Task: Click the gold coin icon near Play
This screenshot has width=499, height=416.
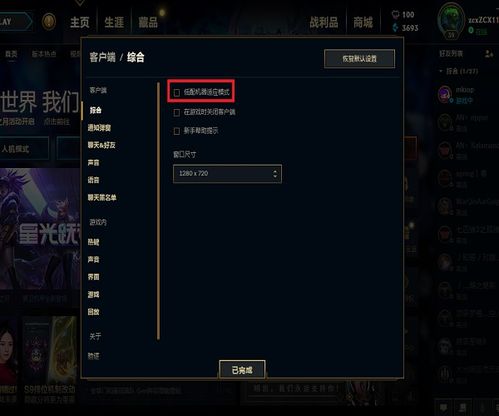Action: 49,22
